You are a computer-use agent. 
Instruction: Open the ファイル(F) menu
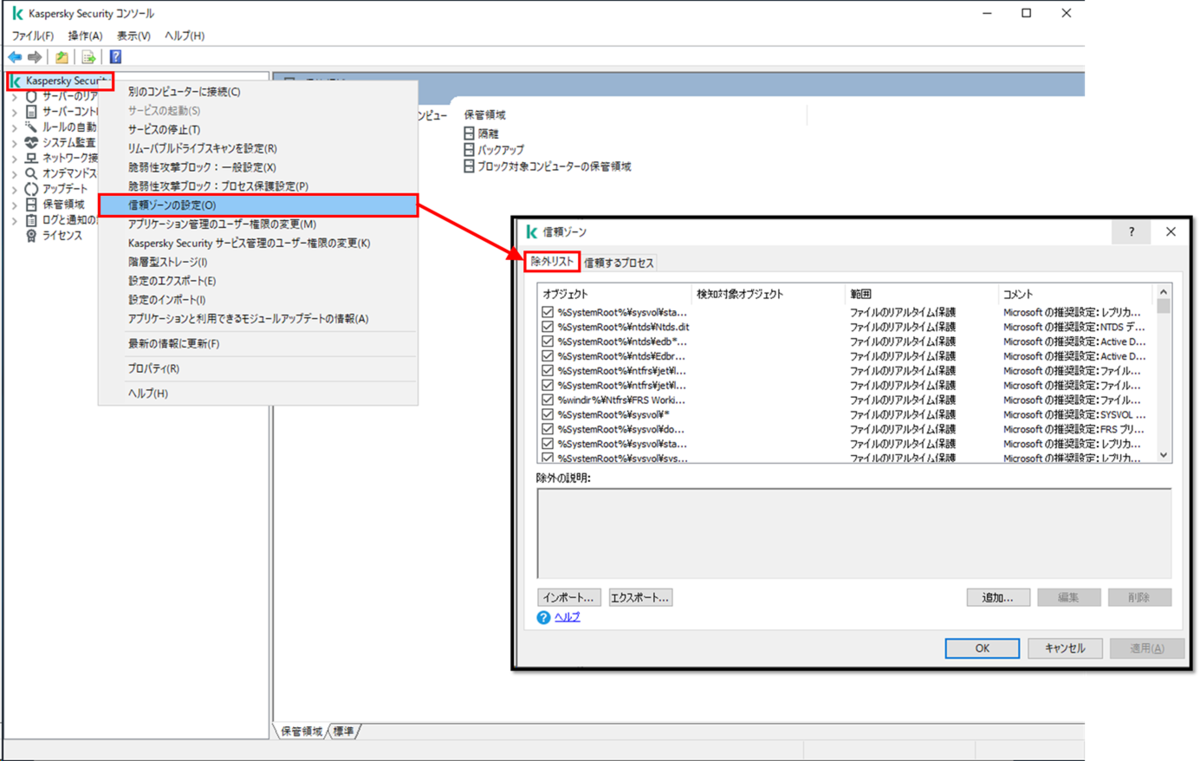[33, 36]
